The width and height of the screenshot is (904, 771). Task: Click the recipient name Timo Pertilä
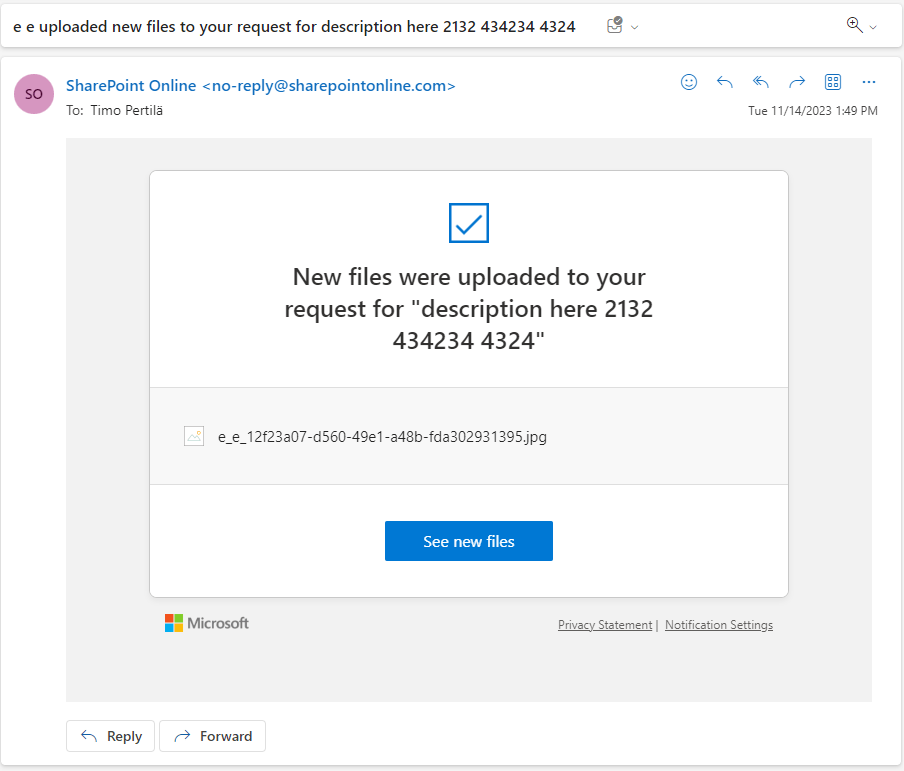pos(127,111)
